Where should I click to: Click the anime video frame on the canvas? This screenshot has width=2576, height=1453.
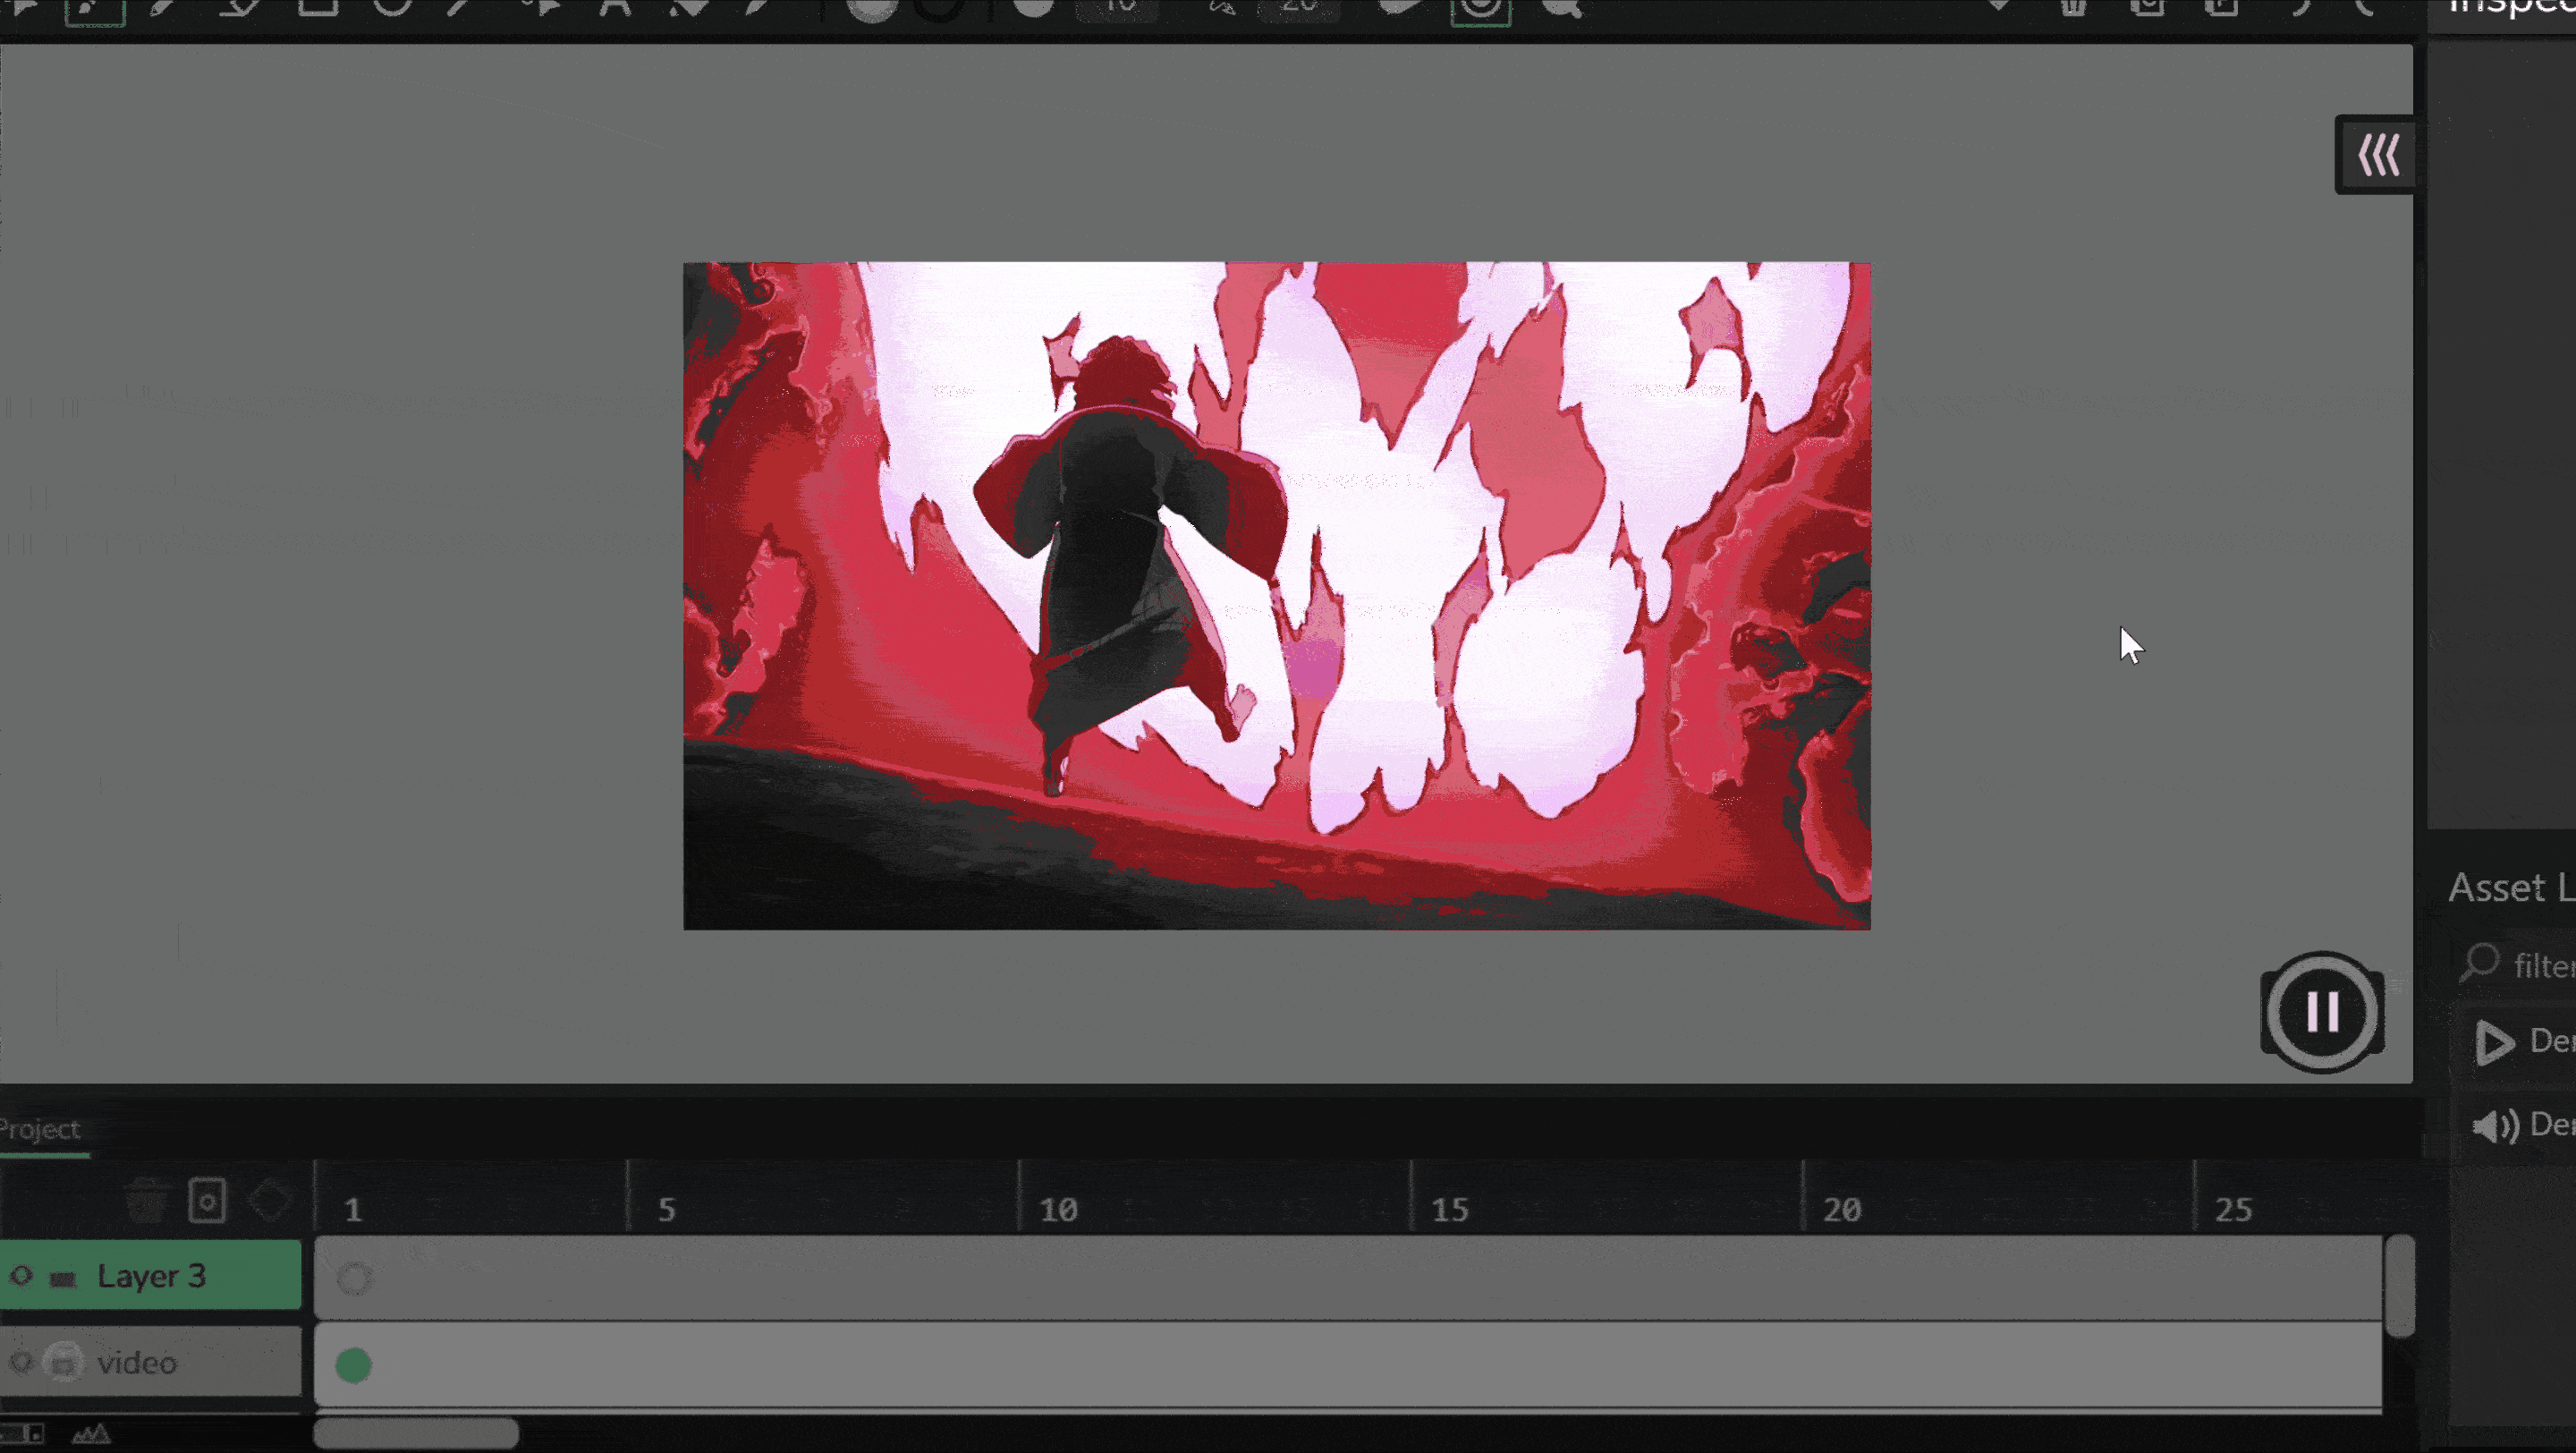point(1276,596)
